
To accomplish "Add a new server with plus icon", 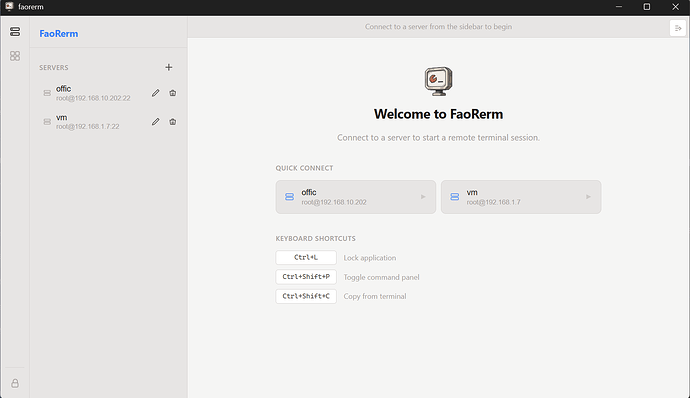I will click(169, 67).
